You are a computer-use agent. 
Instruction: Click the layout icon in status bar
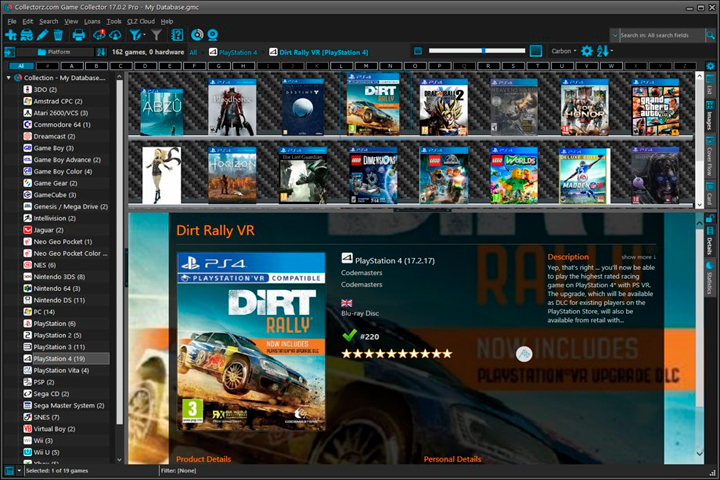tap(9, 471)
